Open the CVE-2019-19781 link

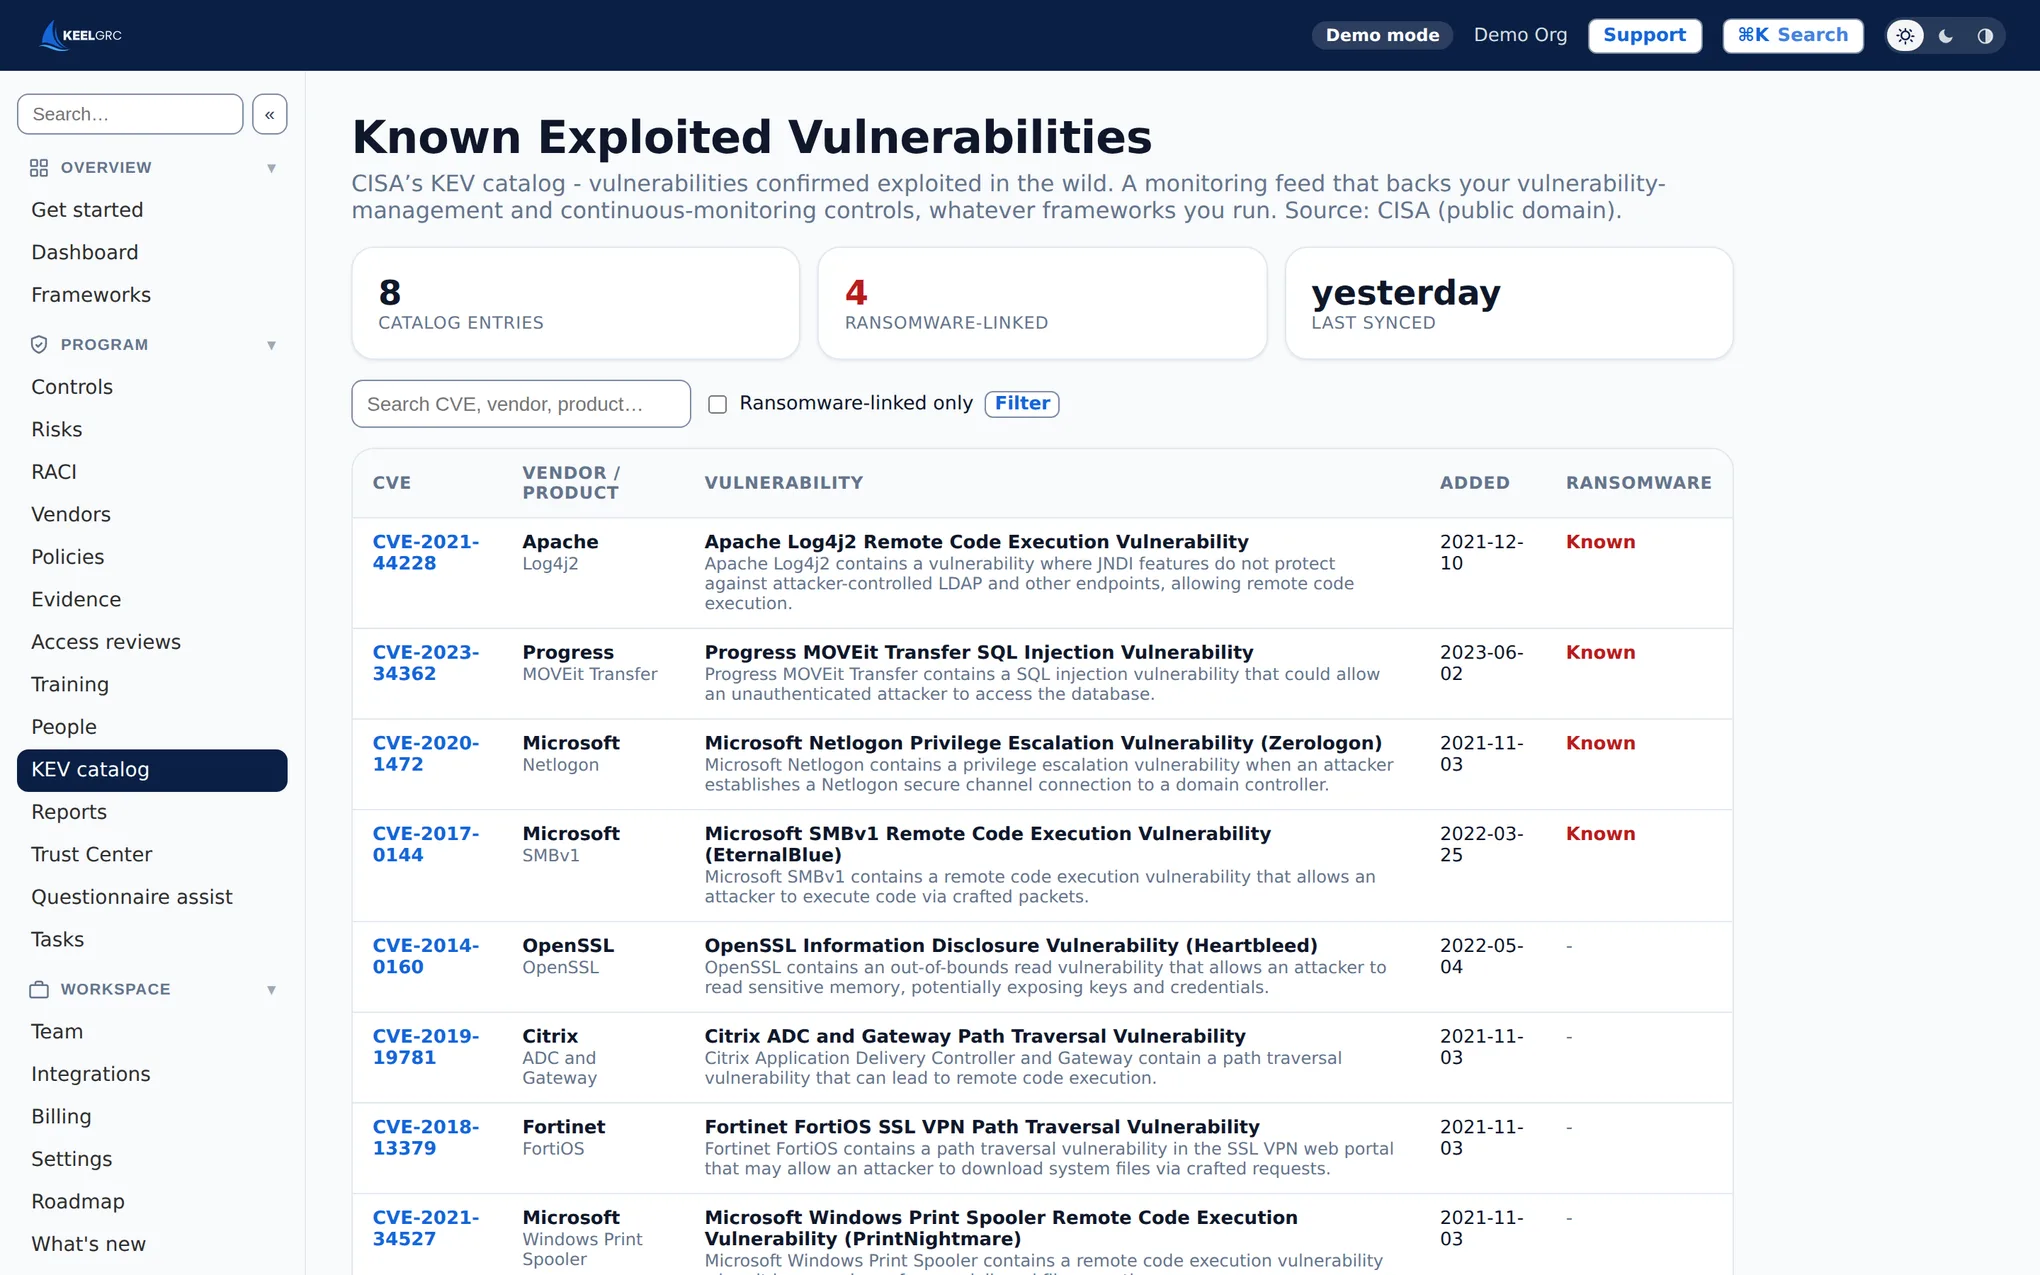point(426,1047)
